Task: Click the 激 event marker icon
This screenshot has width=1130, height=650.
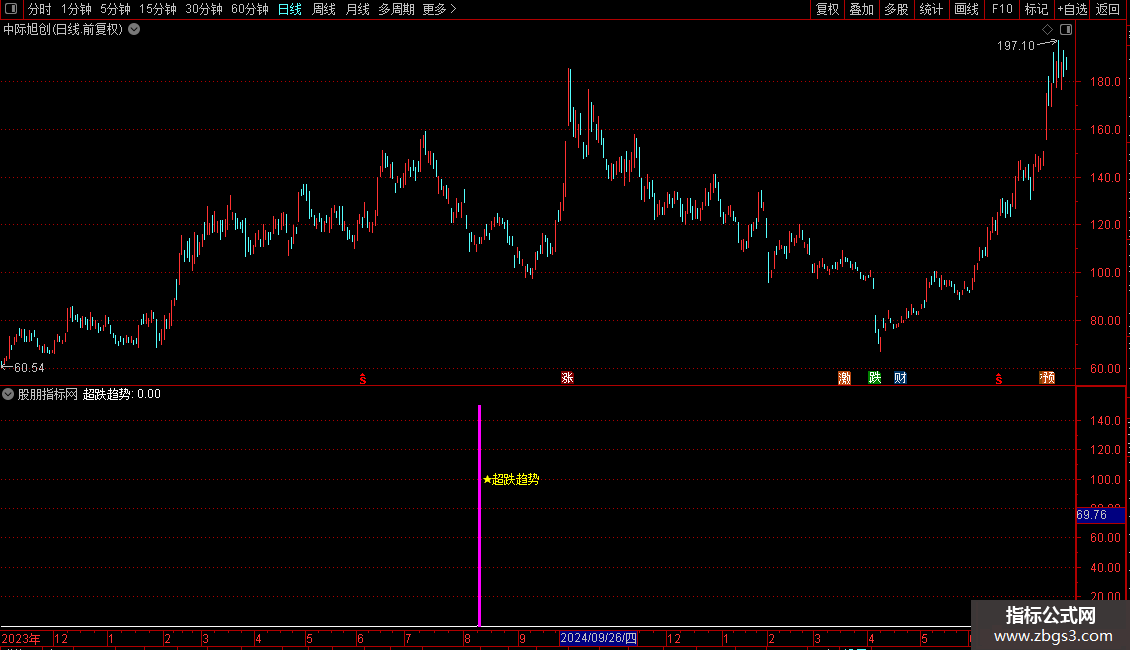Action: 845,378
